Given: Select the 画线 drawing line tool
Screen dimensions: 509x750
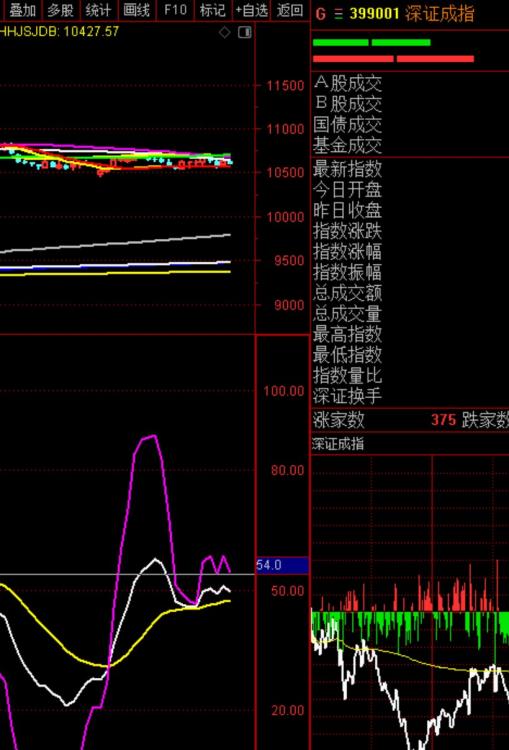Looking at the screenshot, I should point(137,10).
